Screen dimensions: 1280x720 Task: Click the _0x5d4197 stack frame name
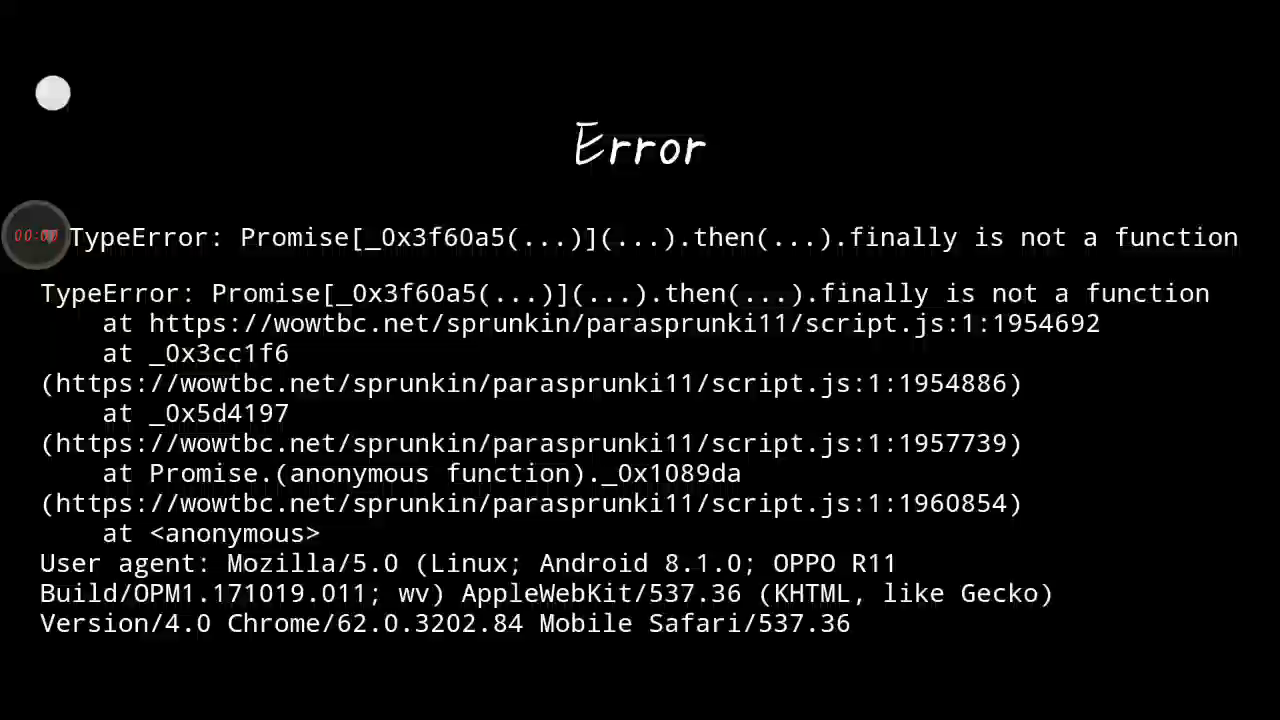pyautogui.click(x=219, y=414)
